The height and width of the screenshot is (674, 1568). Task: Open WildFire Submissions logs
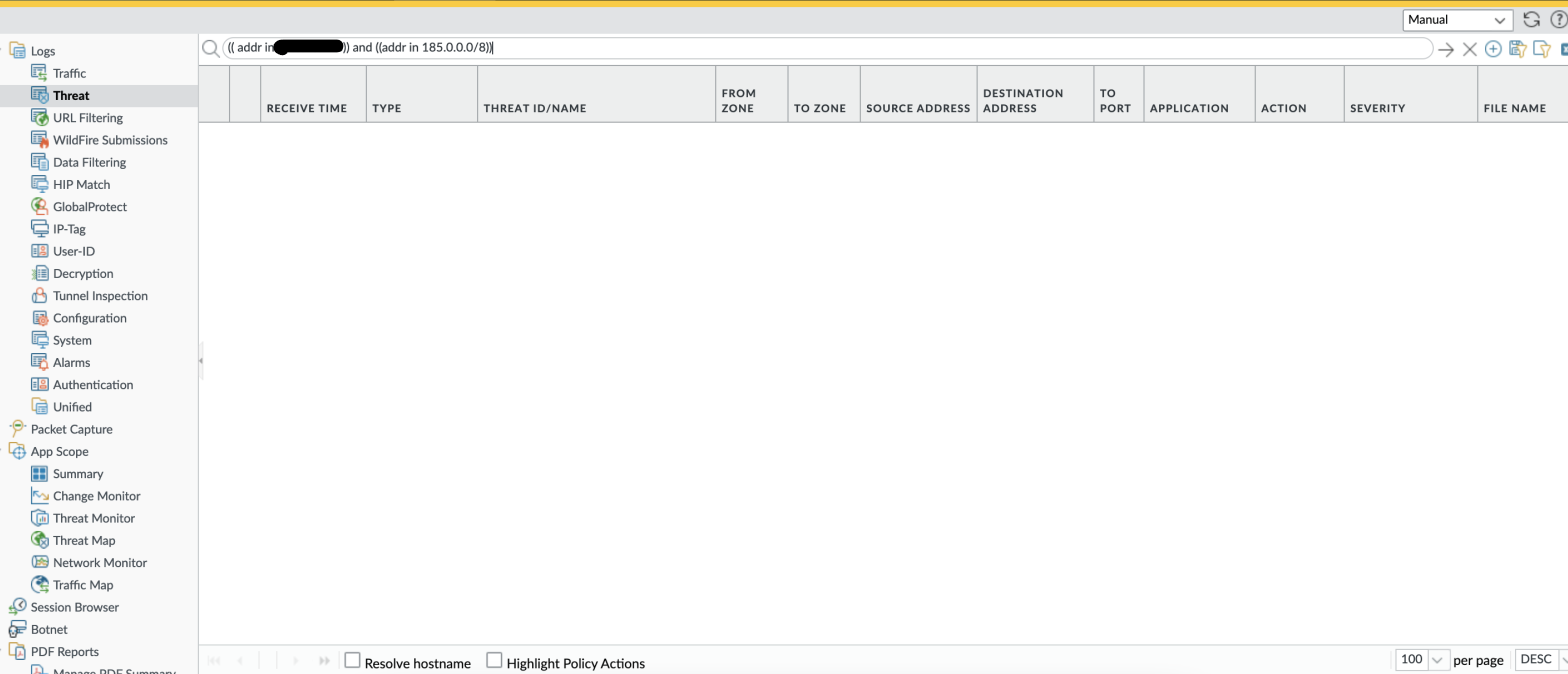click(x=110, y=140)
